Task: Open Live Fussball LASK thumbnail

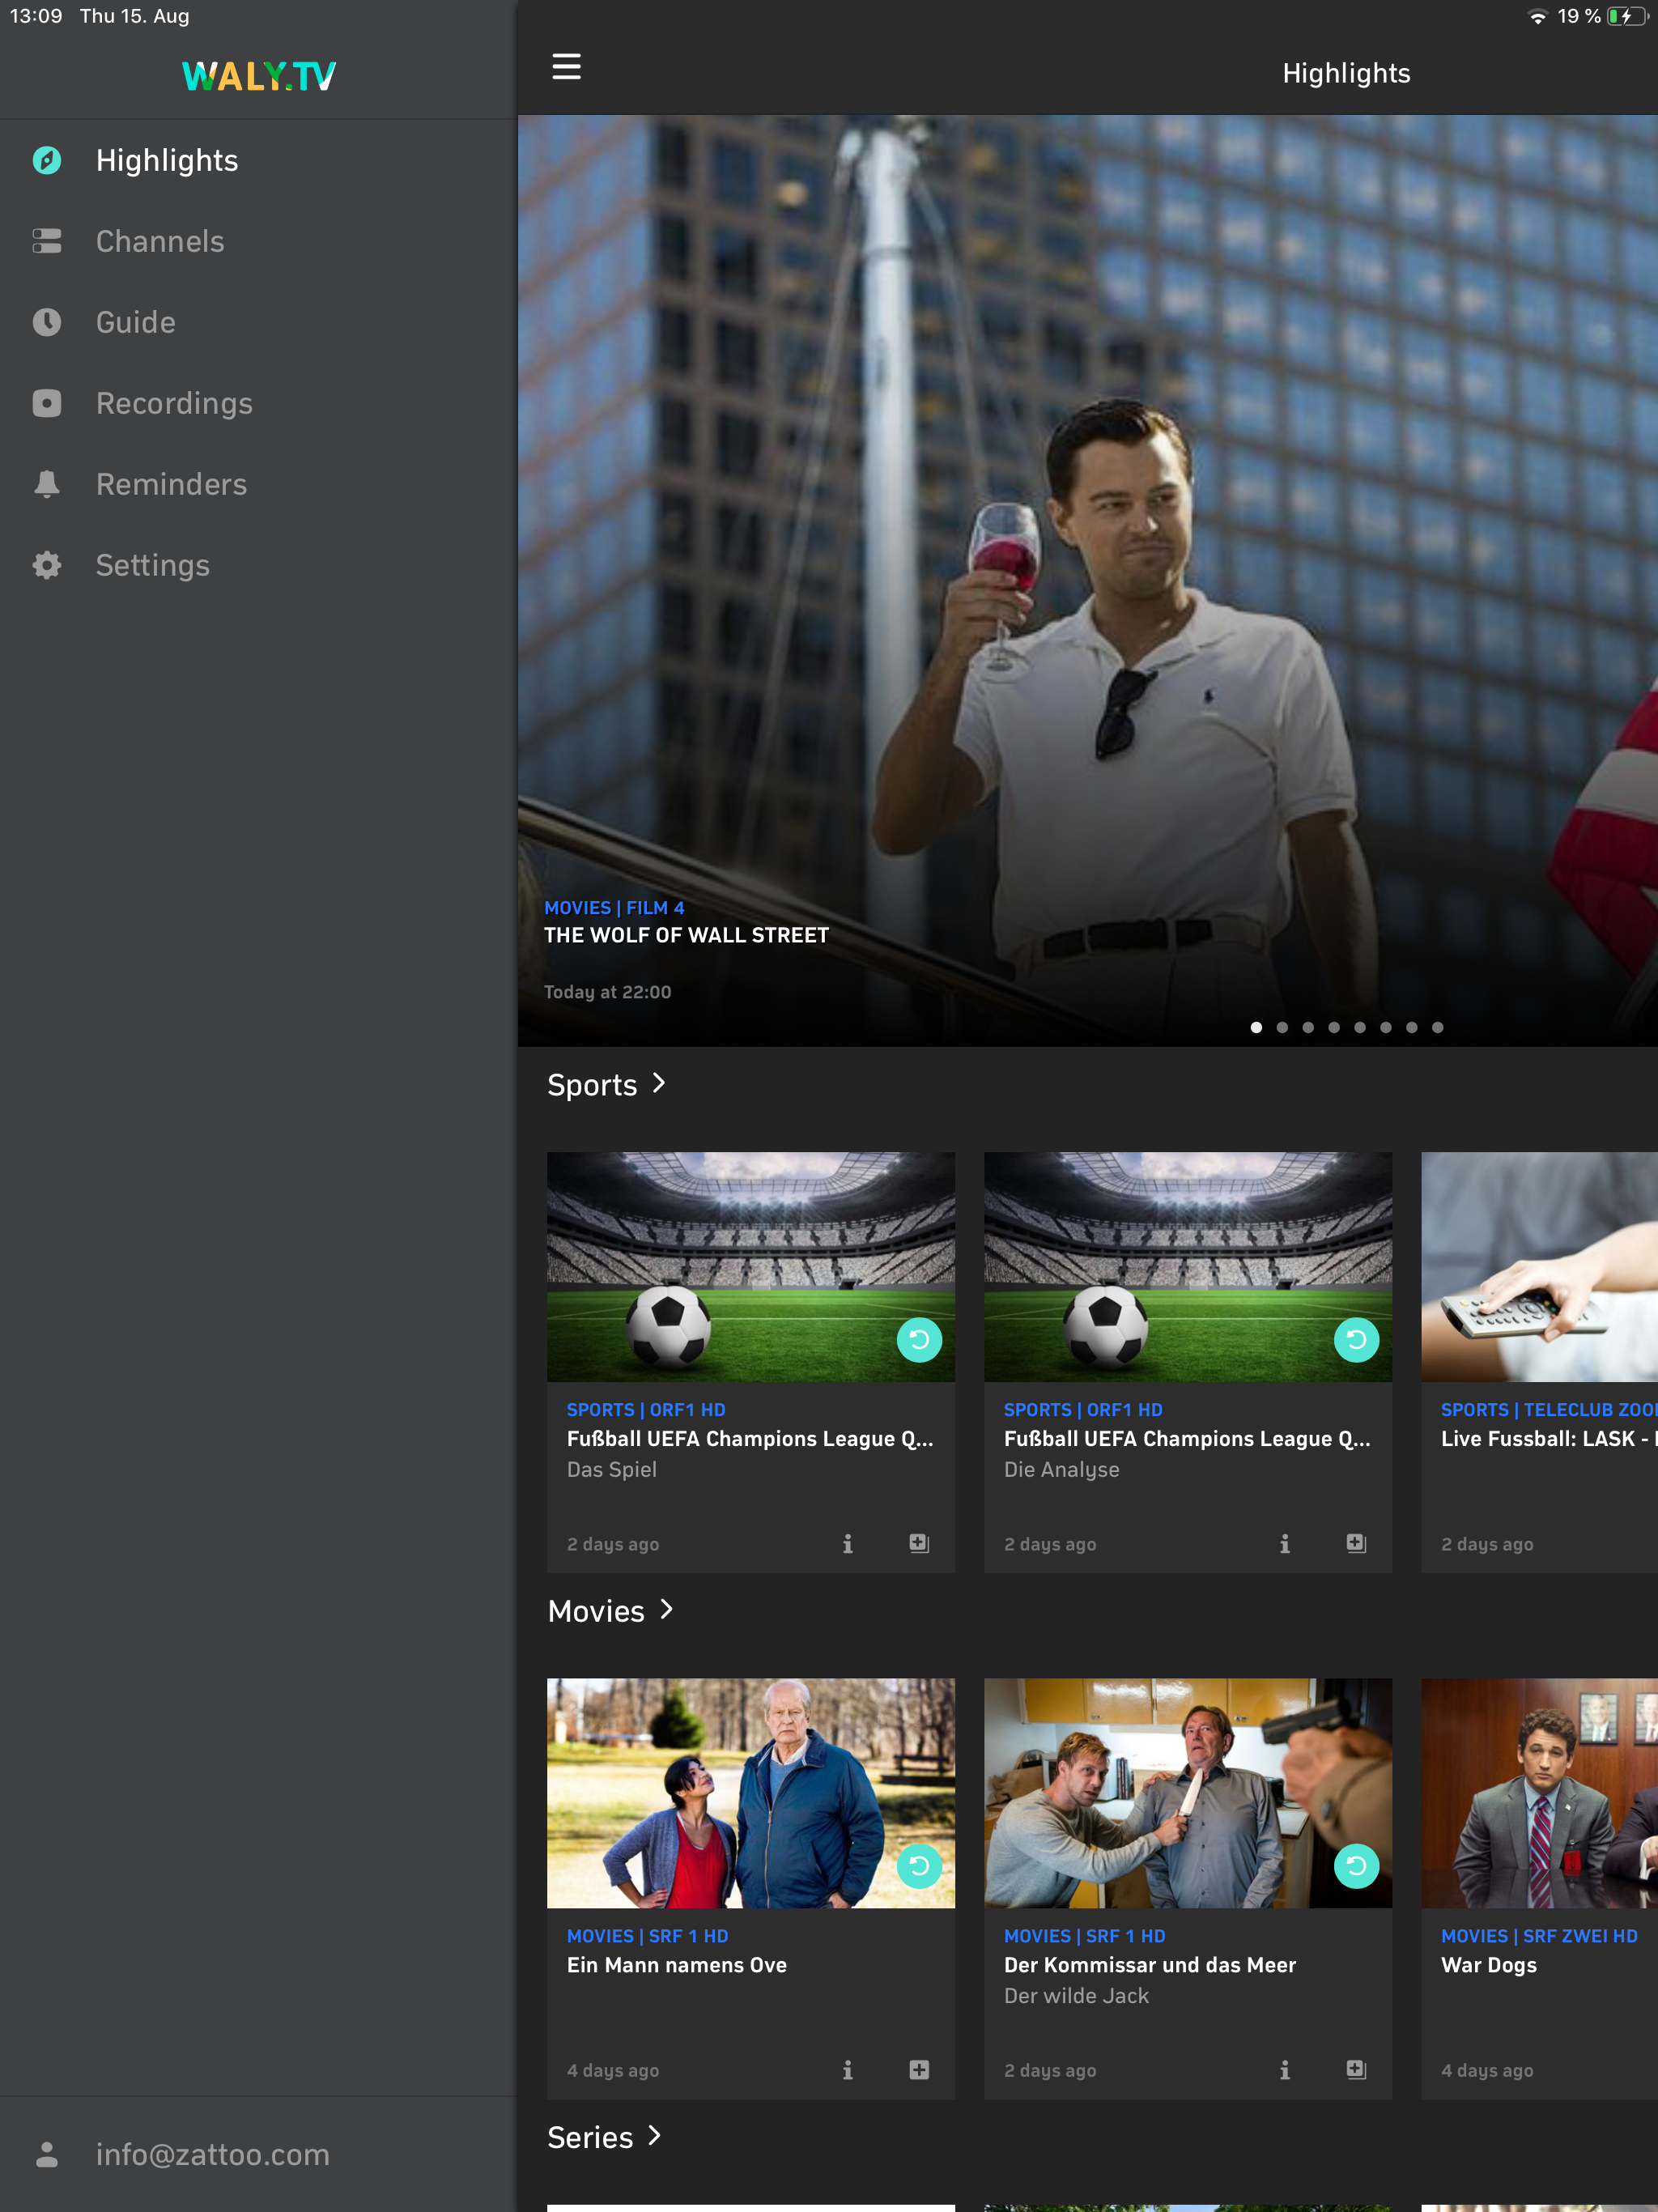Action: coord(1539,1267)
